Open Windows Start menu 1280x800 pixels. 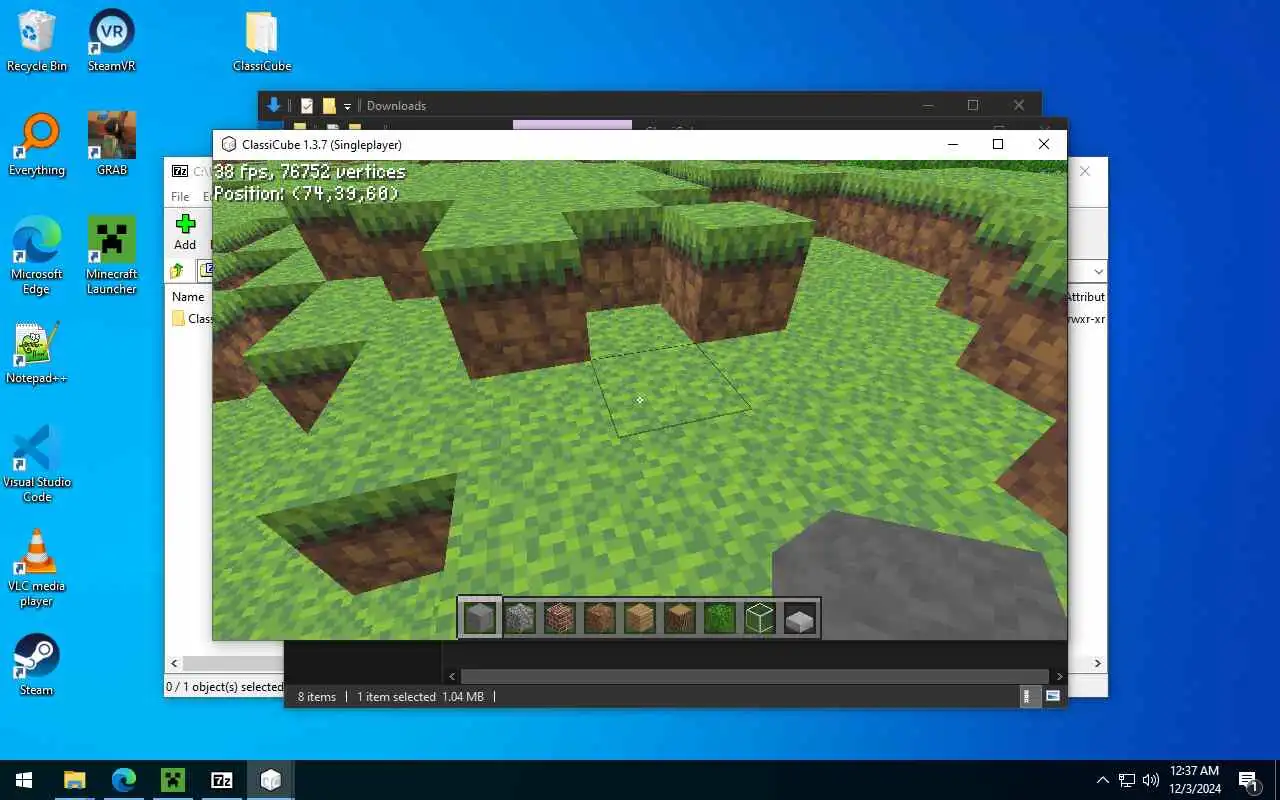pos(24,780)
